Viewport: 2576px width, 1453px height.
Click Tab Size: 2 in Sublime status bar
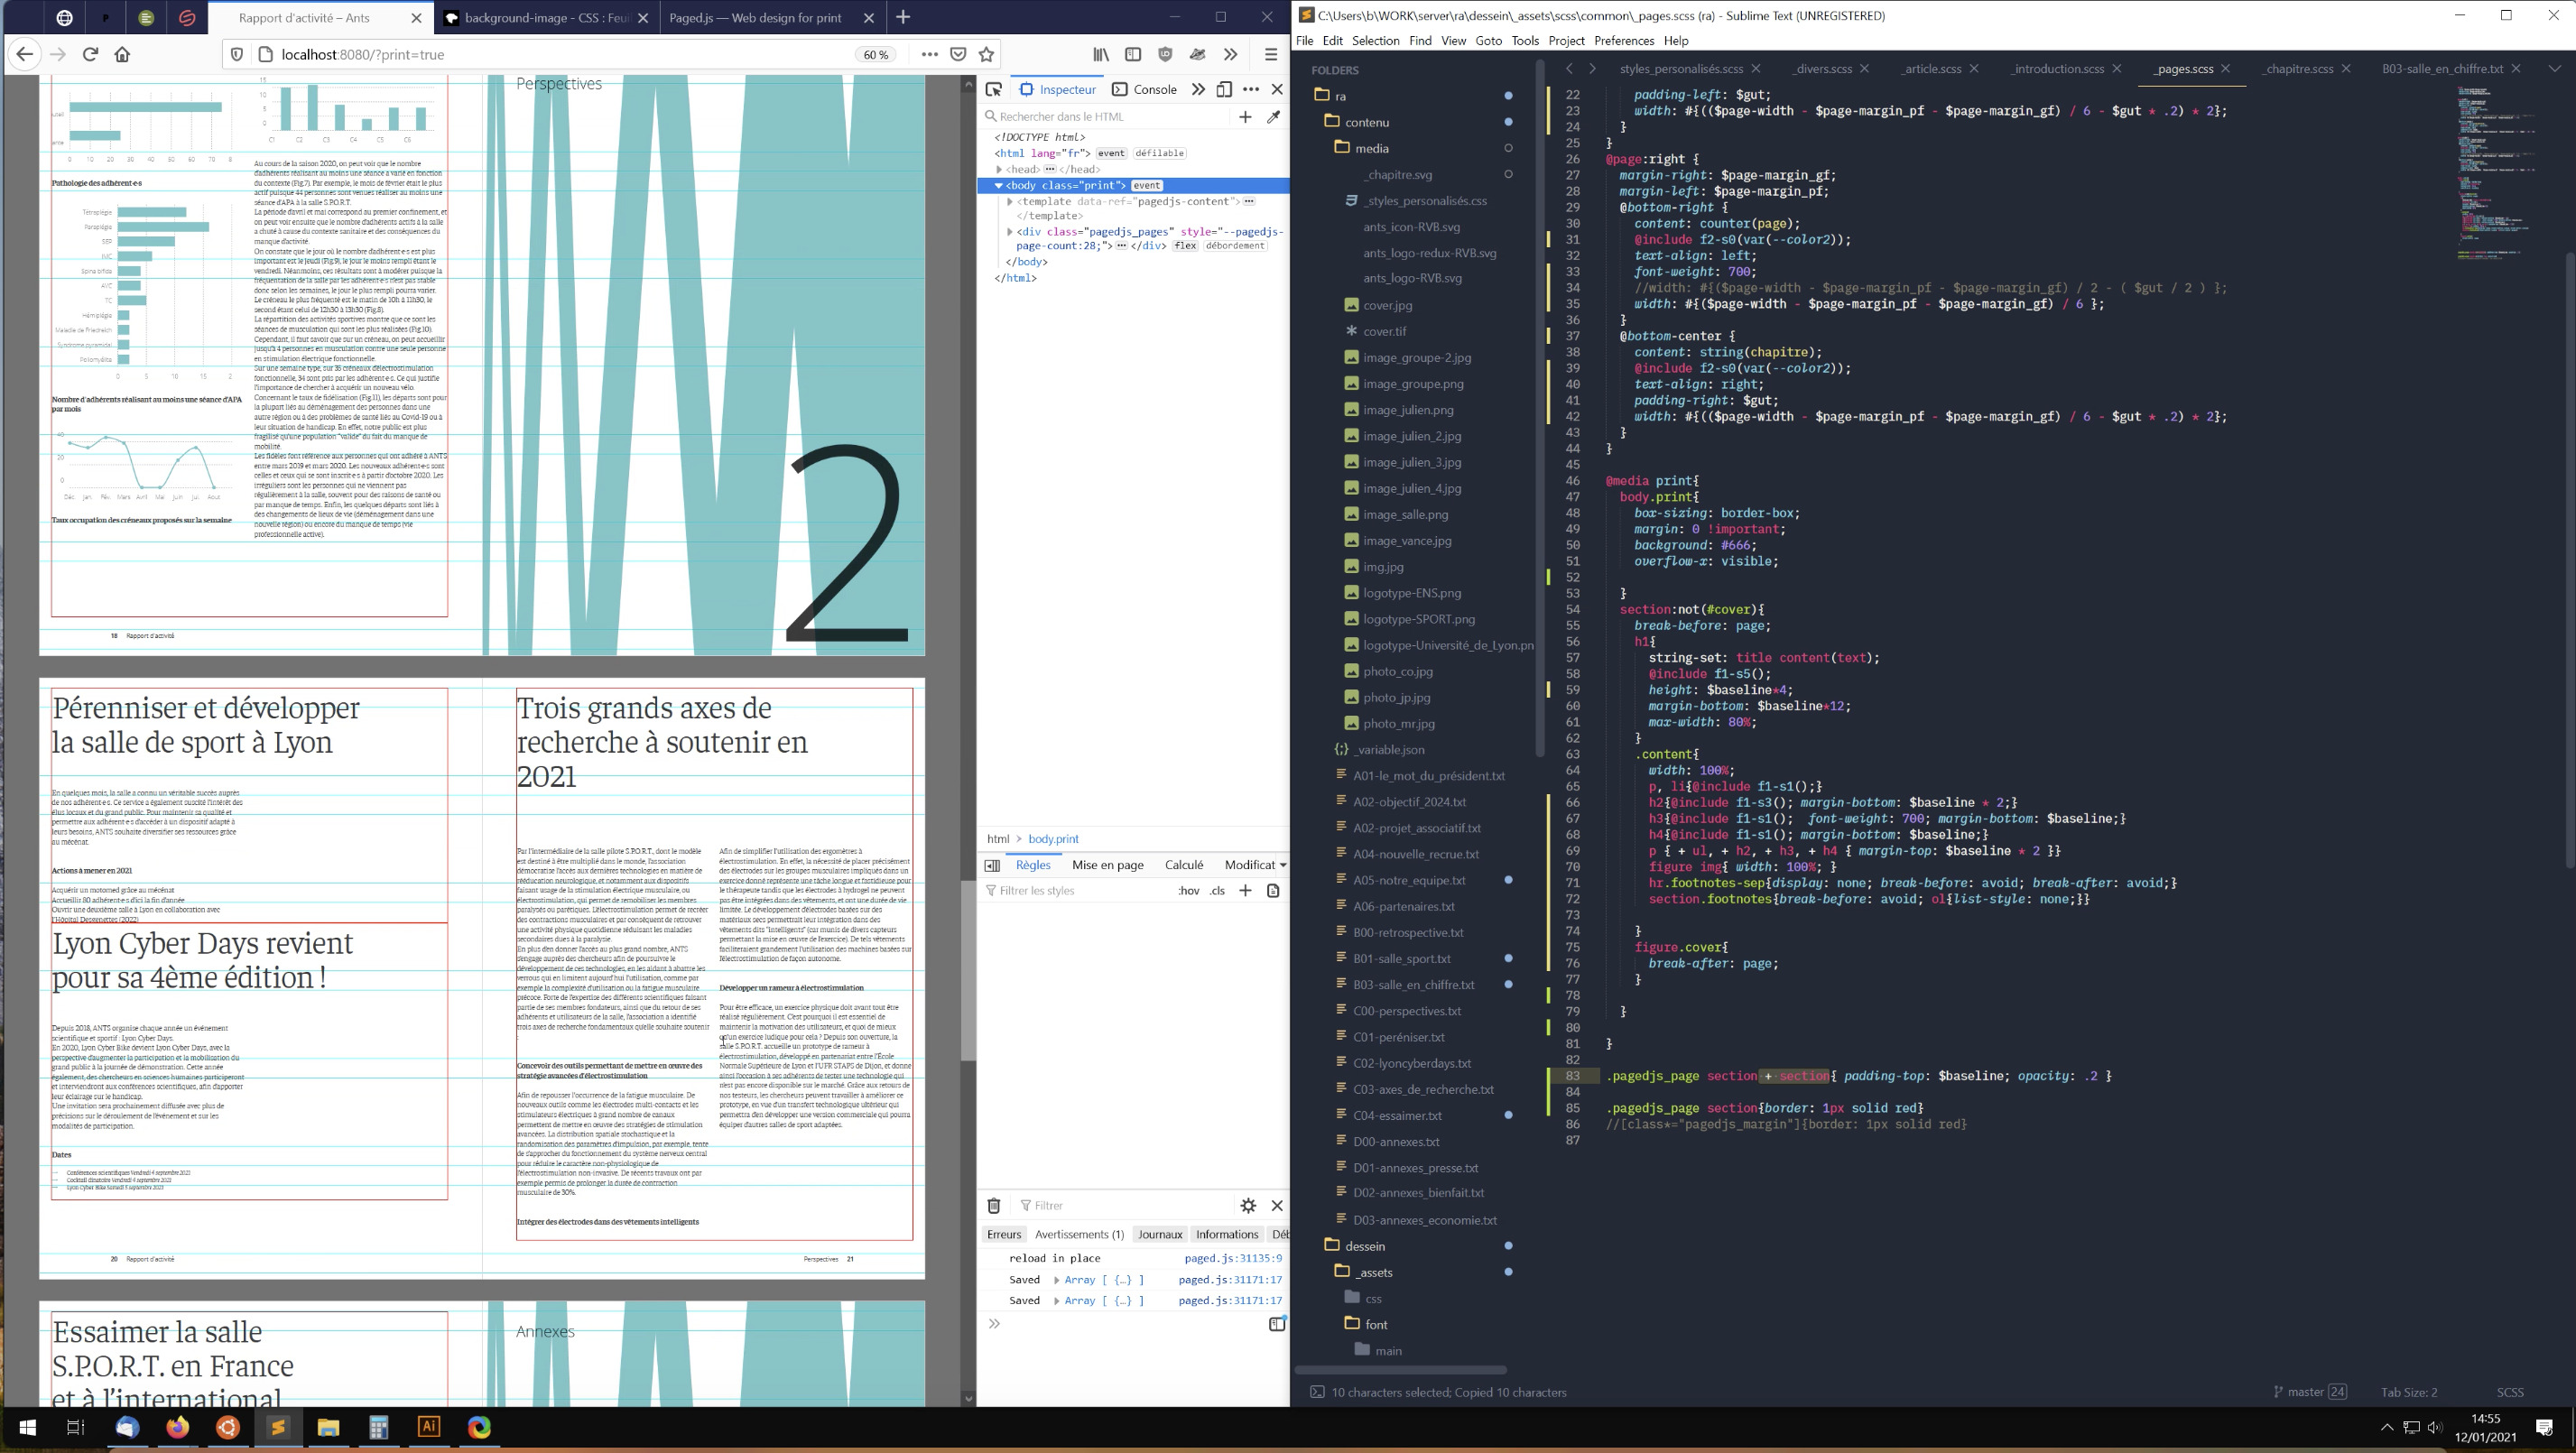[x=2408, y=1392]
